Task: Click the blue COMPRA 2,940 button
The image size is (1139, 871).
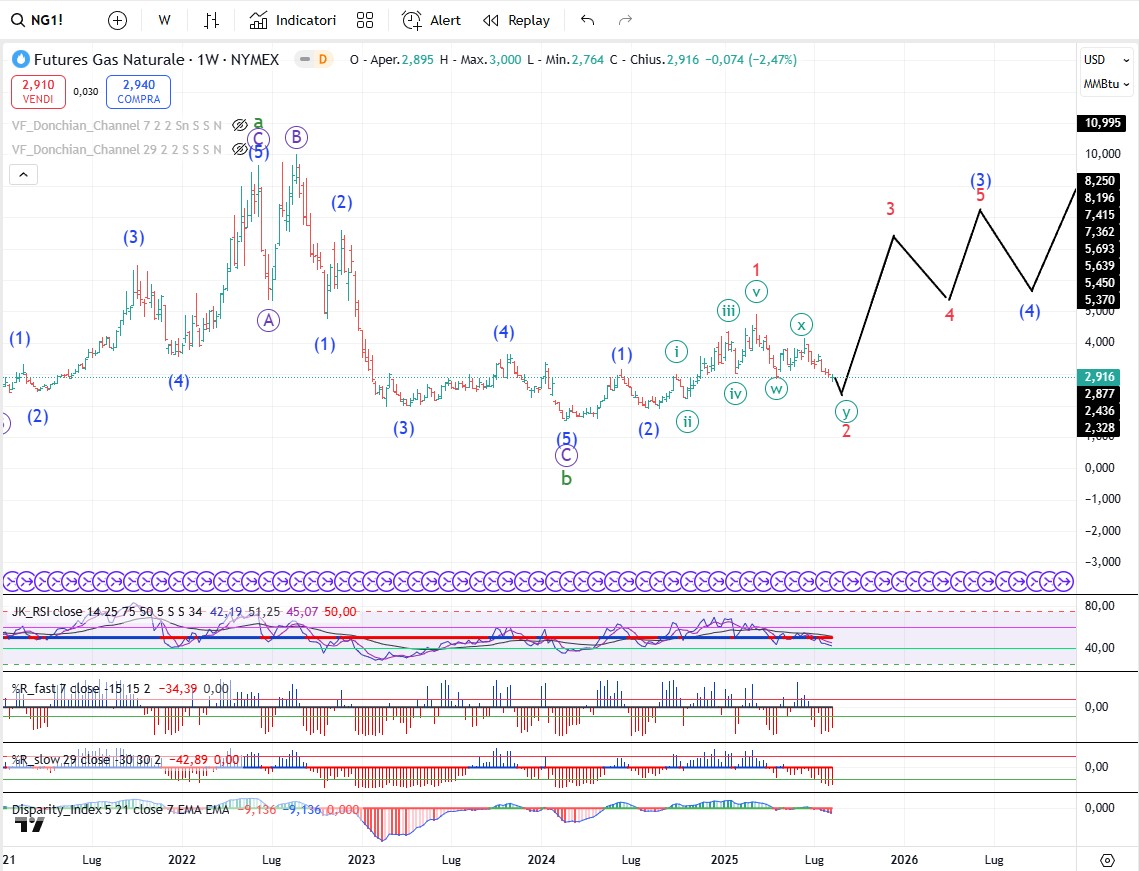Action: pos(138,91)
